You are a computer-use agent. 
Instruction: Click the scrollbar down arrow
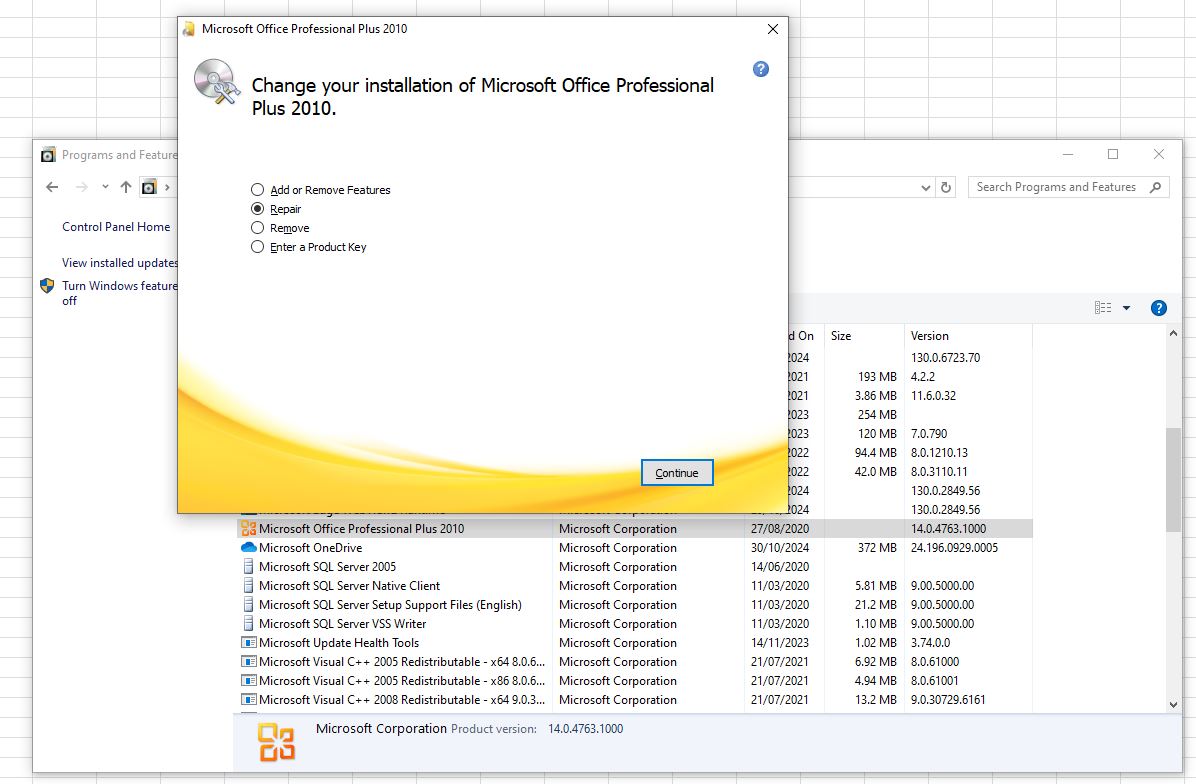point(1173,705)
